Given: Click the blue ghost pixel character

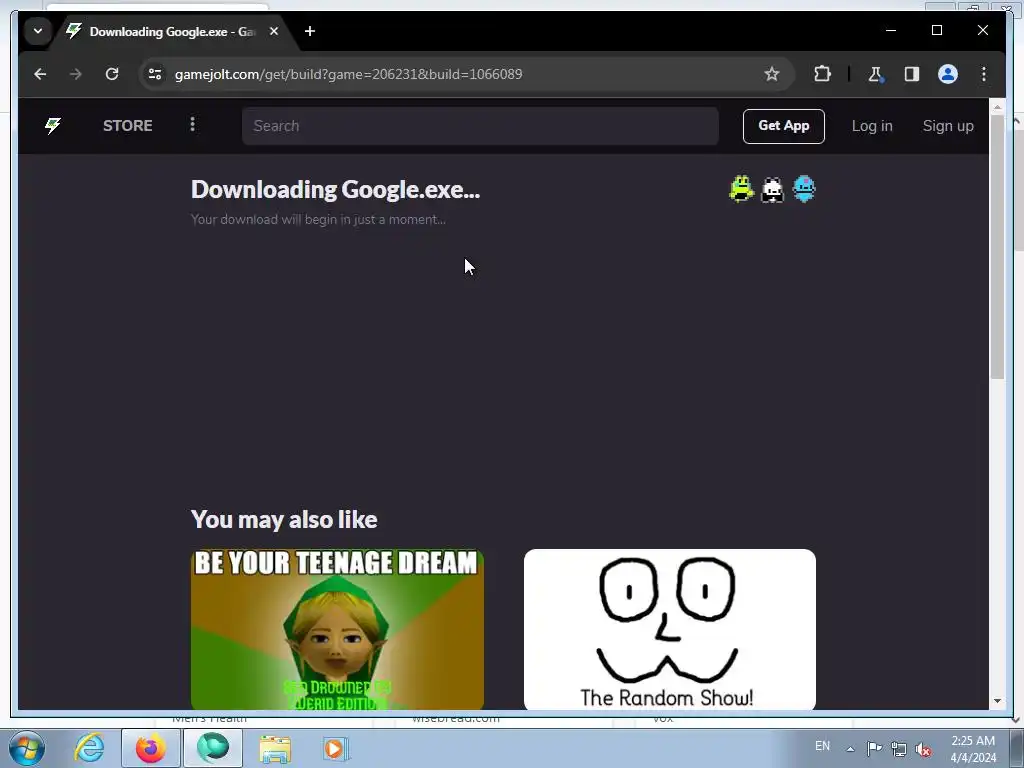Looking at the screenshot, I should tap(804, 189).
